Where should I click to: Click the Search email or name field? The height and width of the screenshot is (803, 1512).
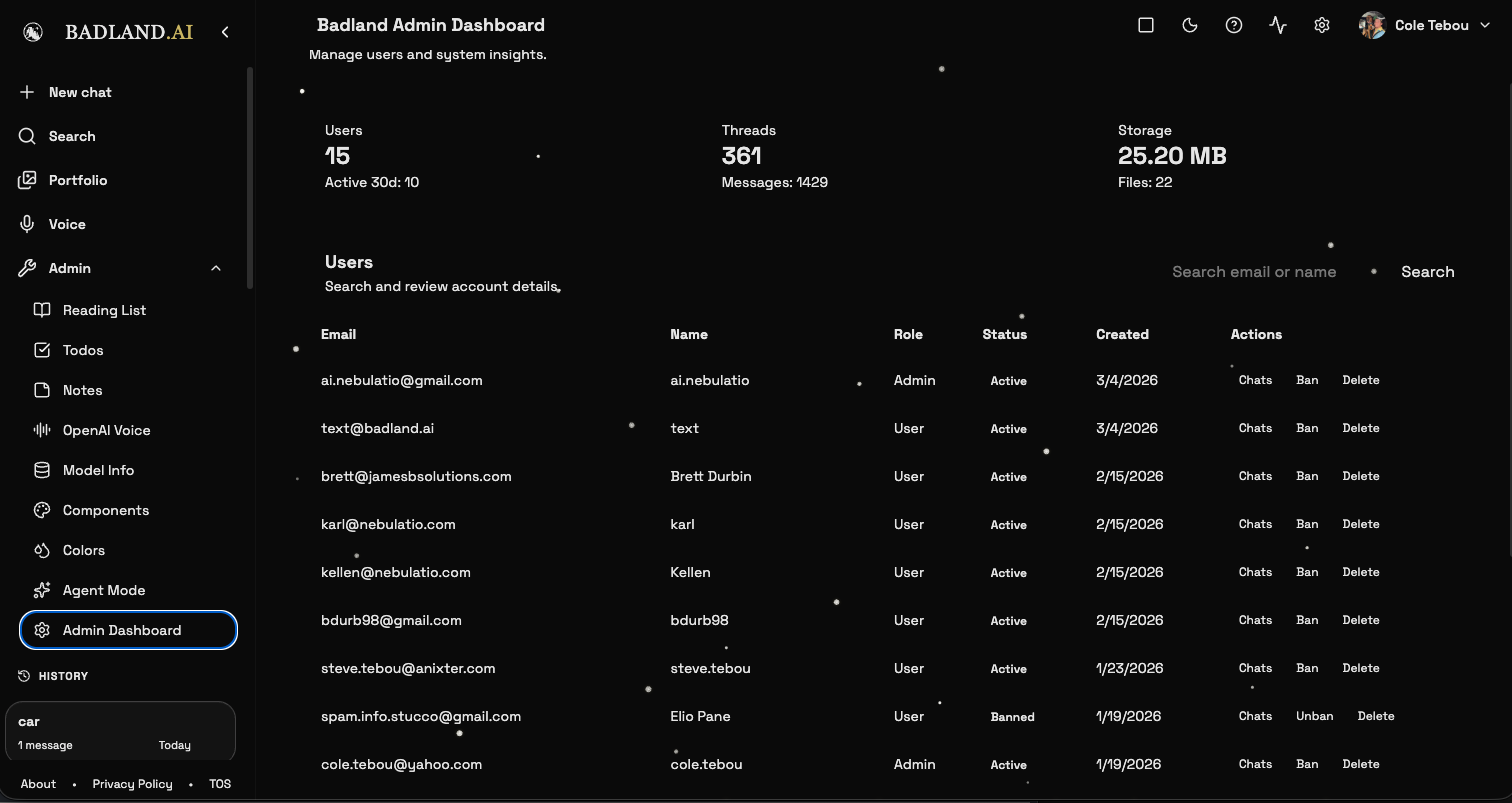coord(1254,271)
